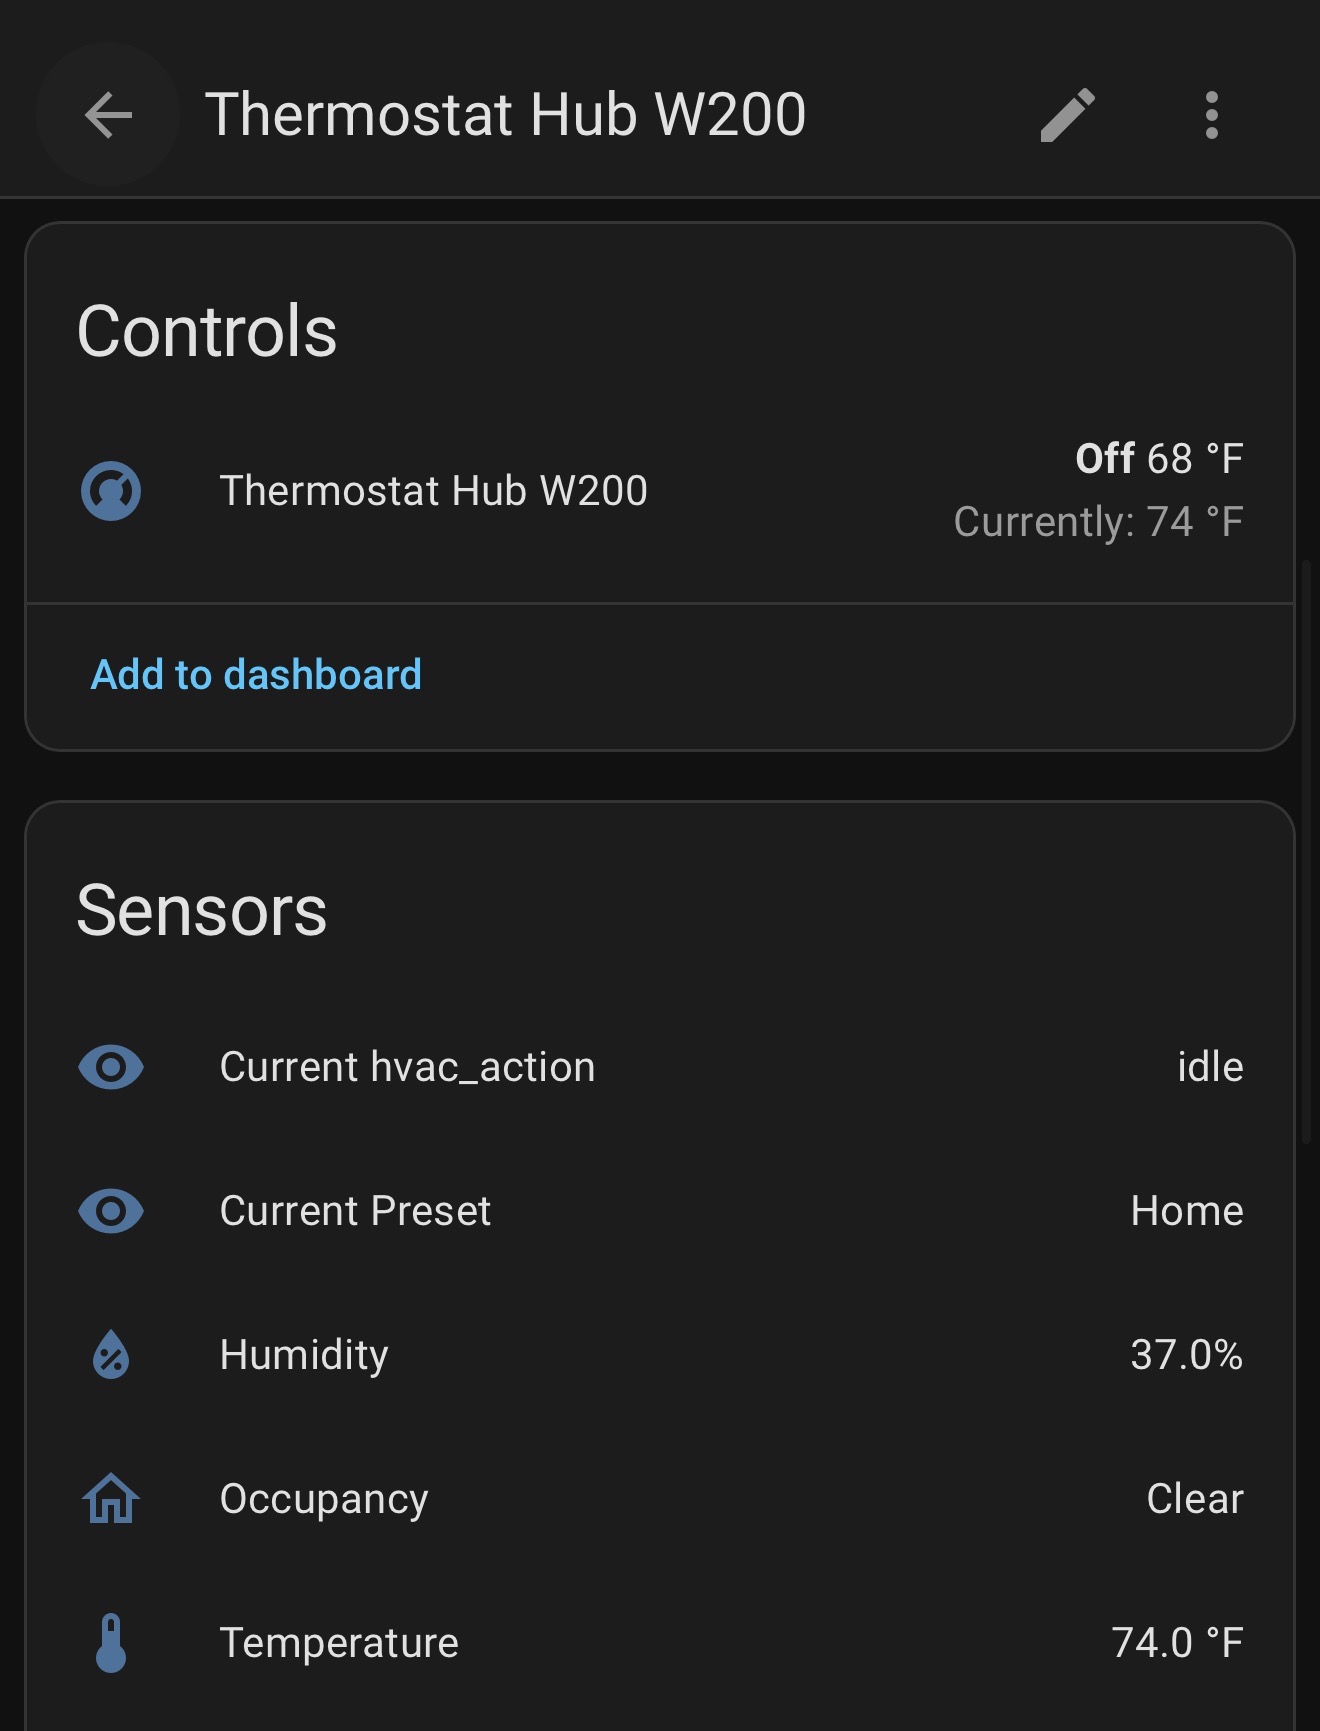
Task: Click the thermostat gauge icon
Action: 111,491
